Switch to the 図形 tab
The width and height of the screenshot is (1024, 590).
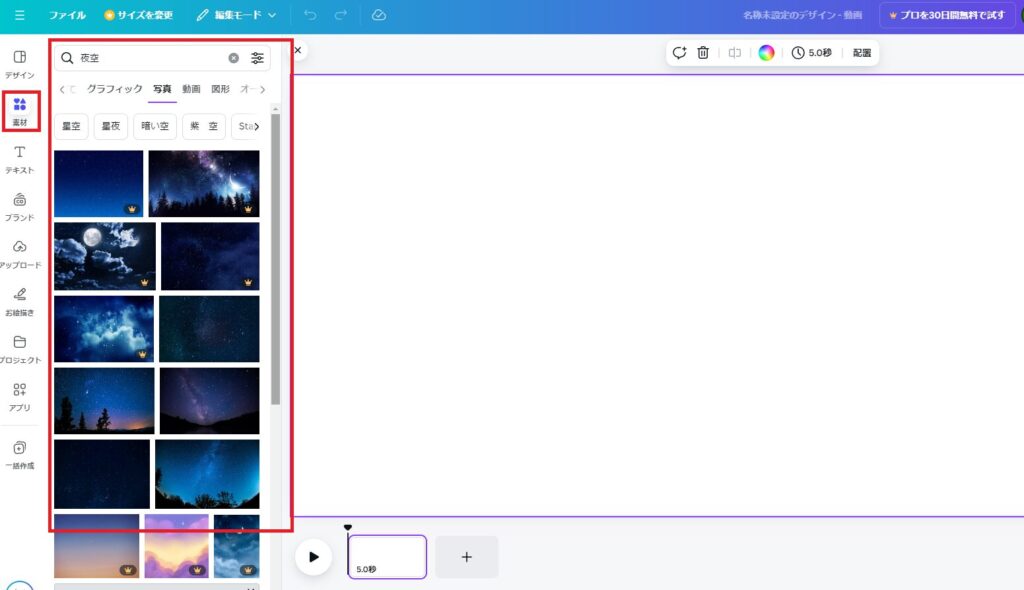[220, 89]
